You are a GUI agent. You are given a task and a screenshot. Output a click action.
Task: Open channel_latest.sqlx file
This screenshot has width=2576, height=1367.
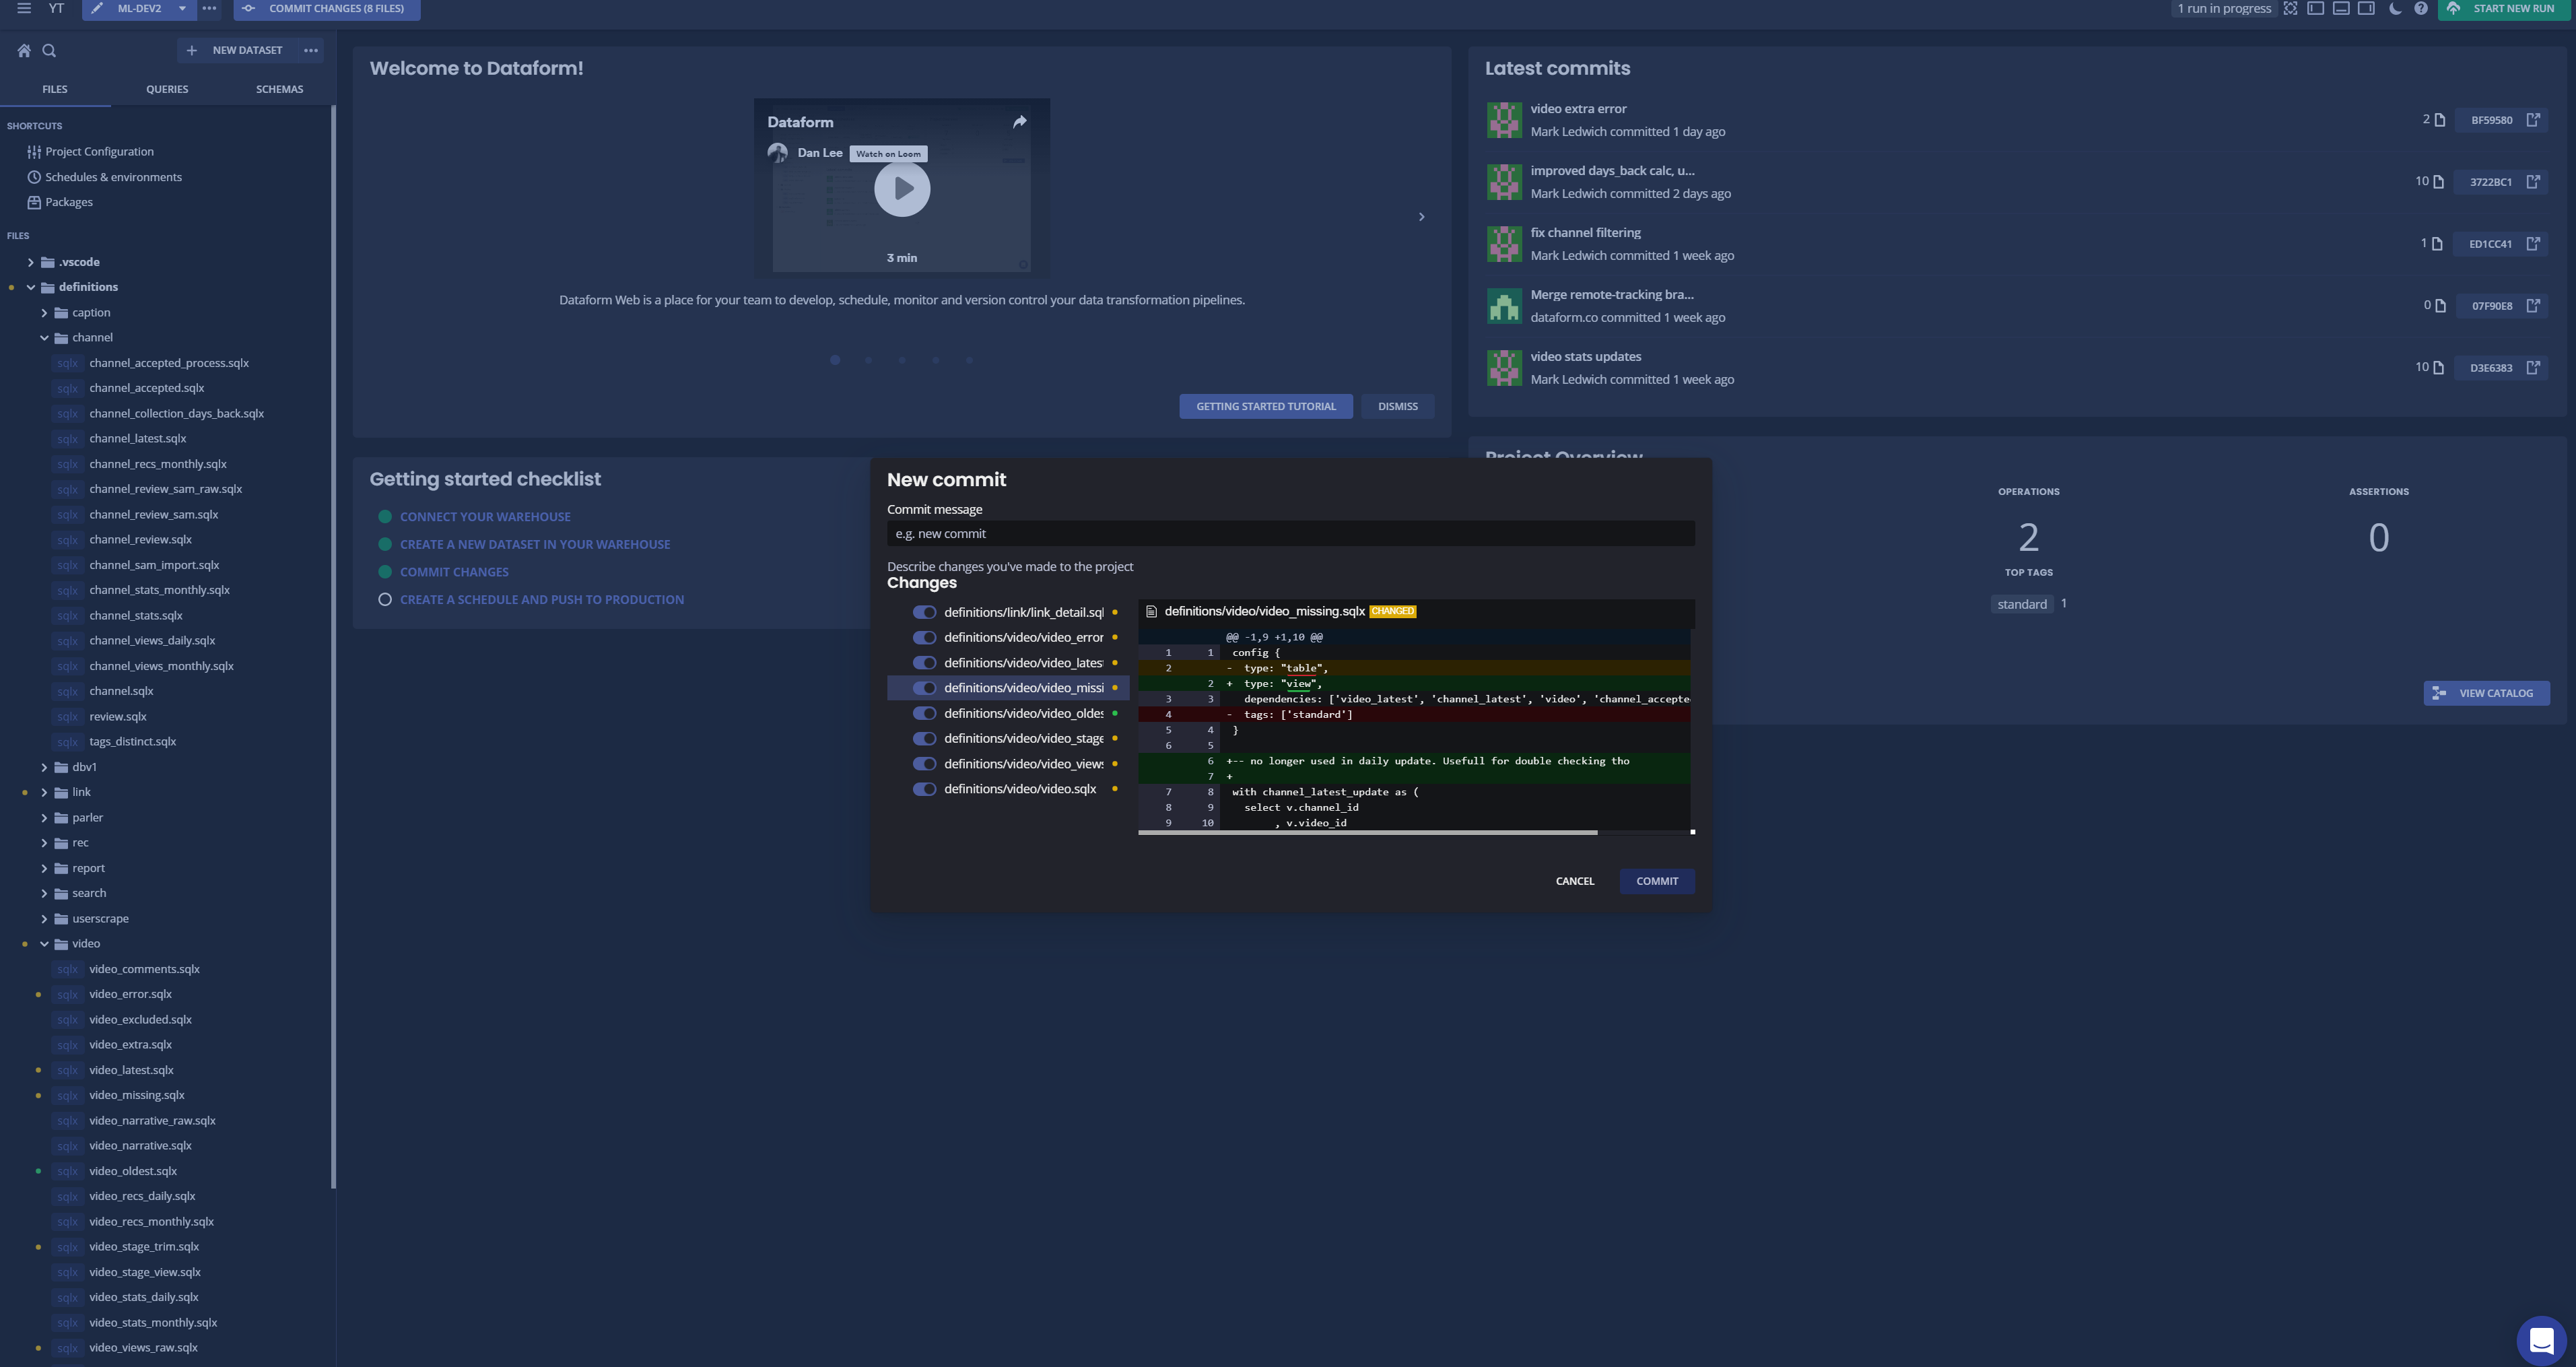(138, 439)
